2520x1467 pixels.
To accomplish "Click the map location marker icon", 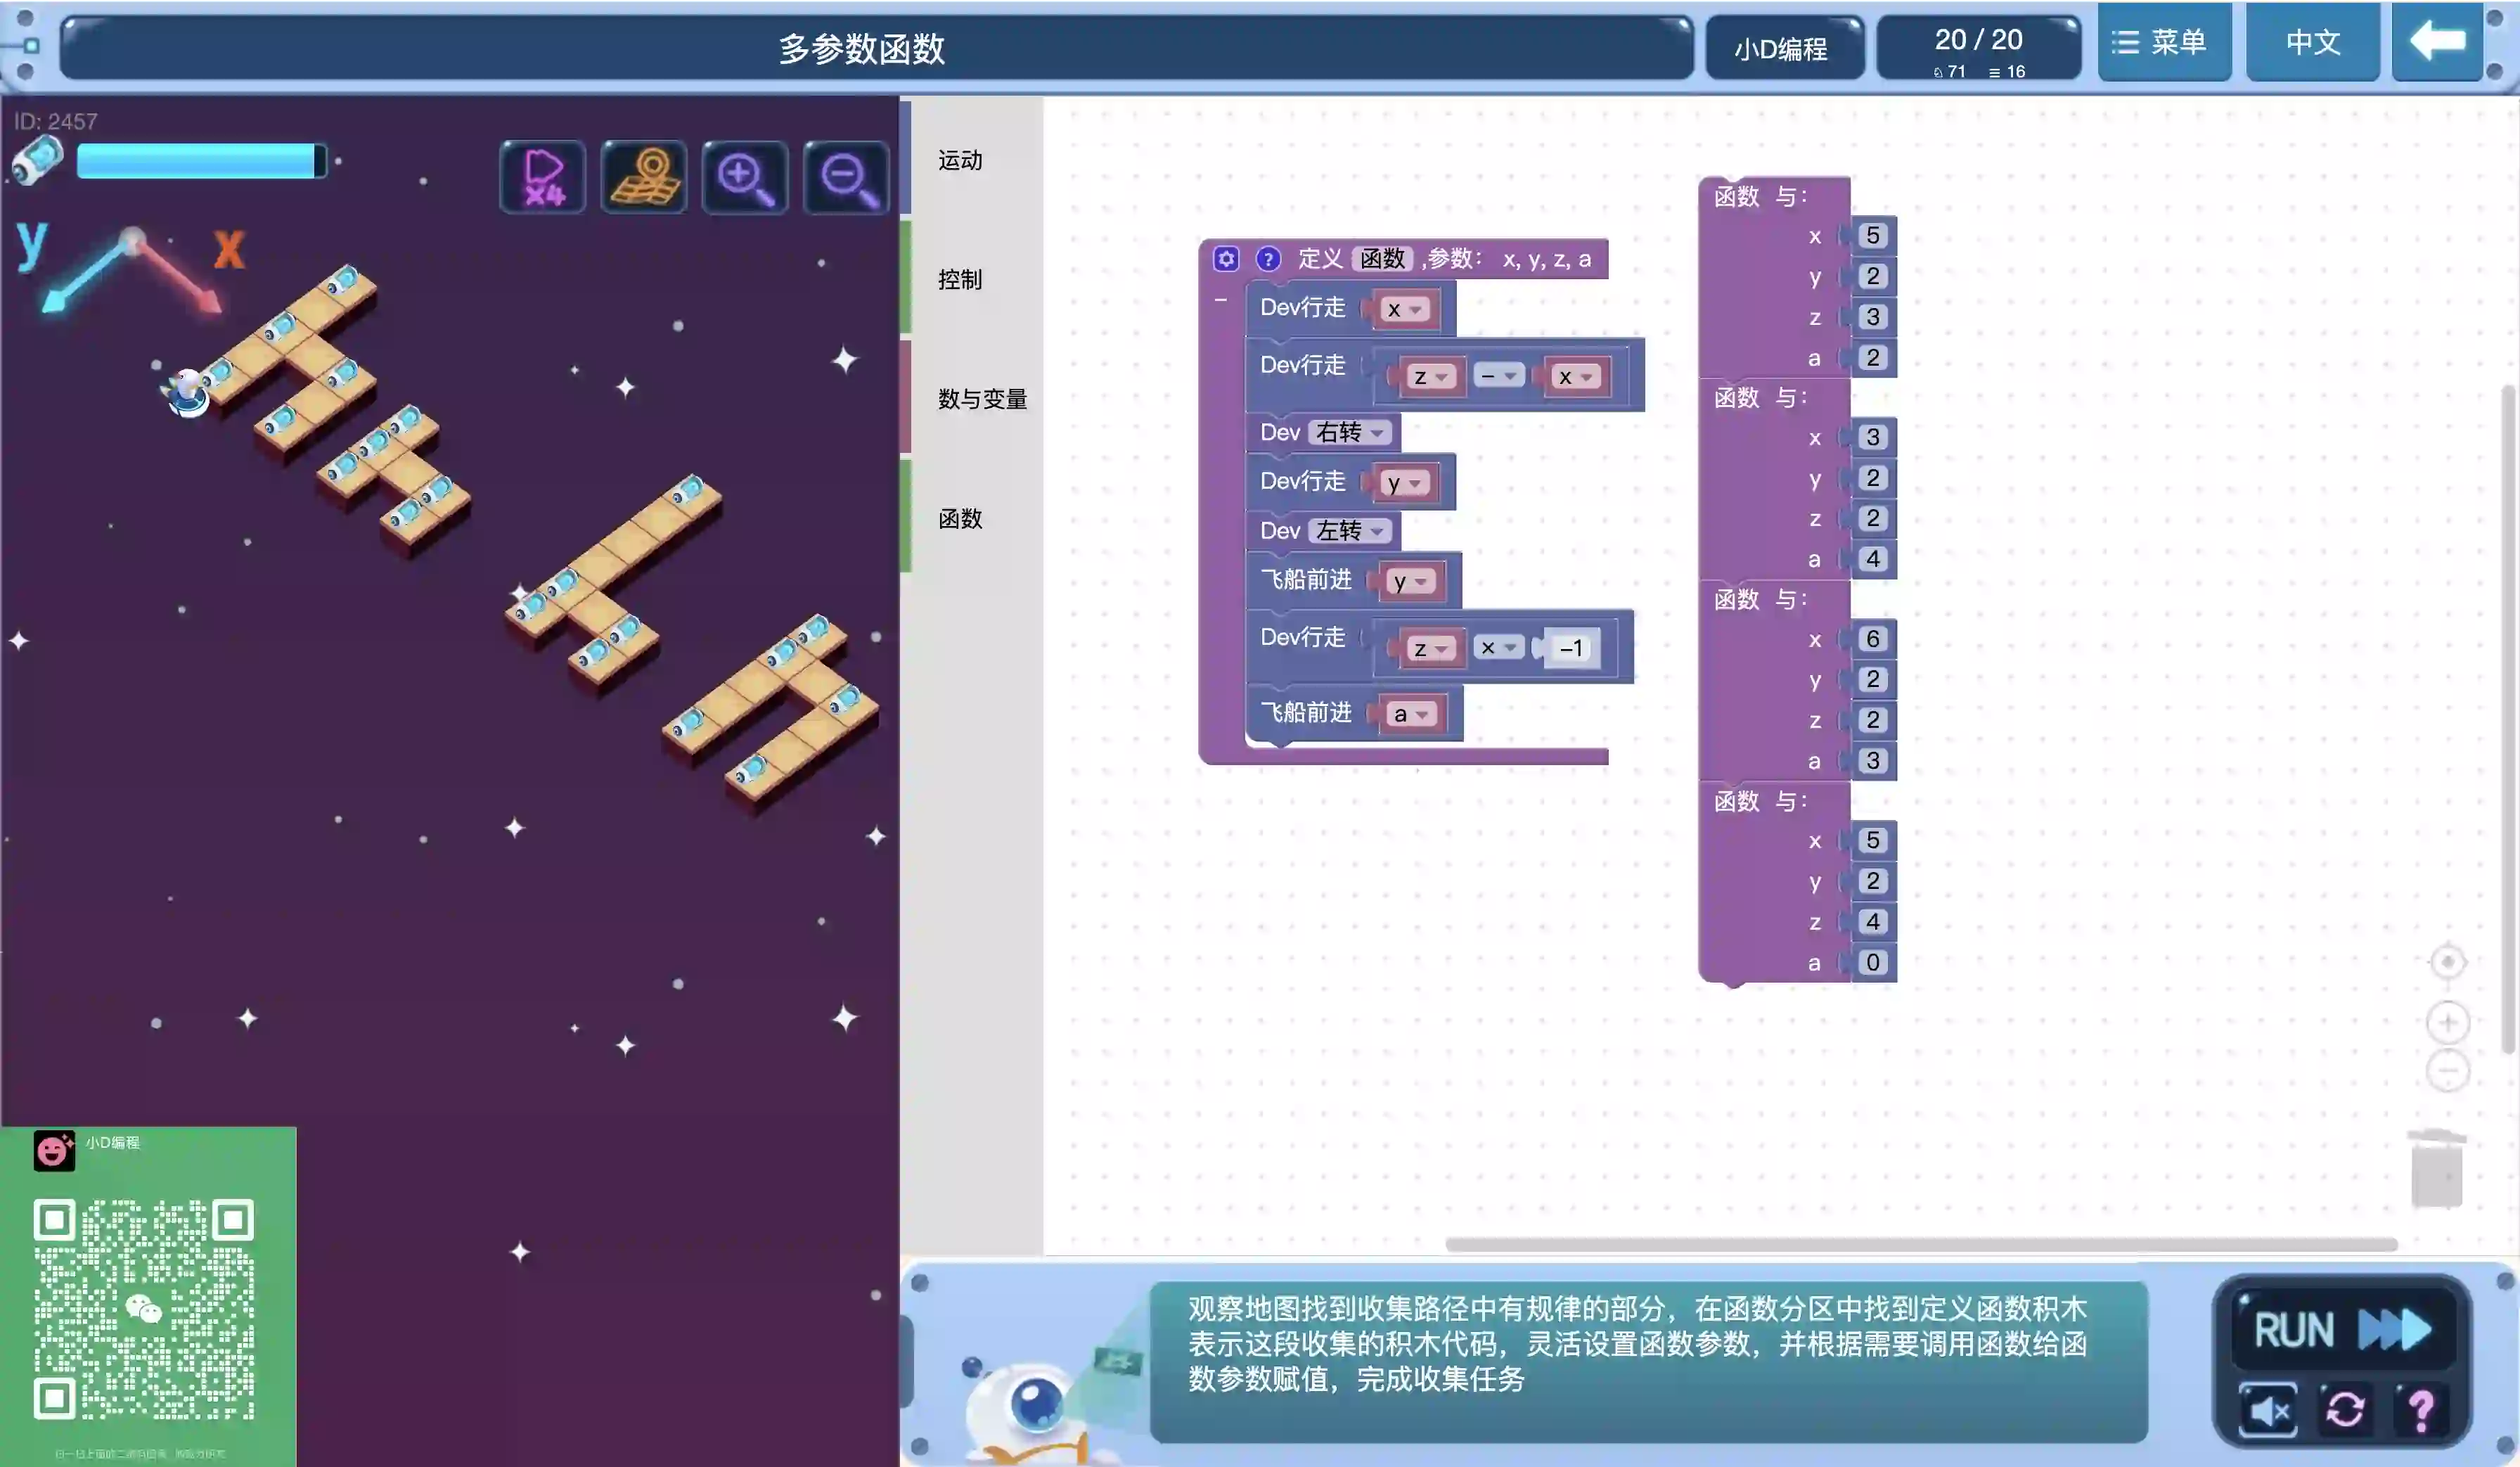I will [644, 178].
